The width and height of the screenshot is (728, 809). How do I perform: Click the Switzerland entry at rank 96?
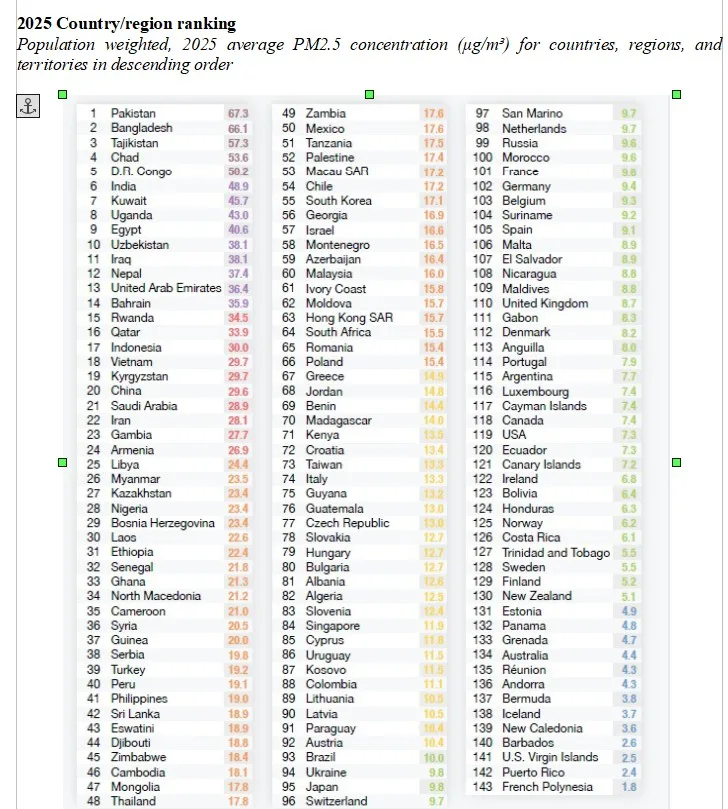coord(336,801)
